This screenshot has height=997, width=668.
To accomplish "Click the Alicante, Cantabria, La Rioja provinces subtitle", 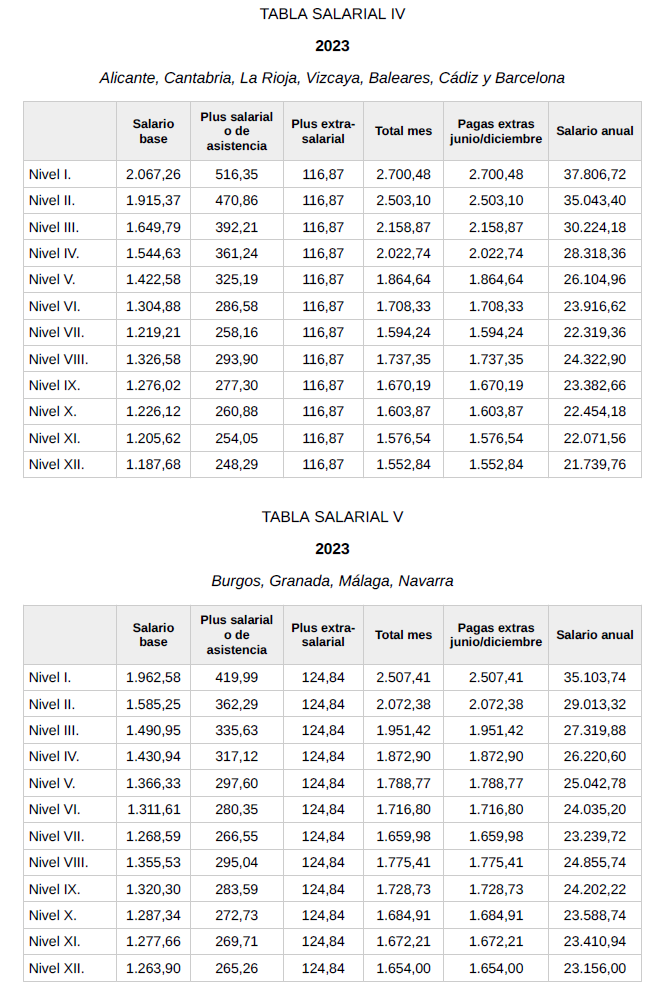I will point(332,78).
